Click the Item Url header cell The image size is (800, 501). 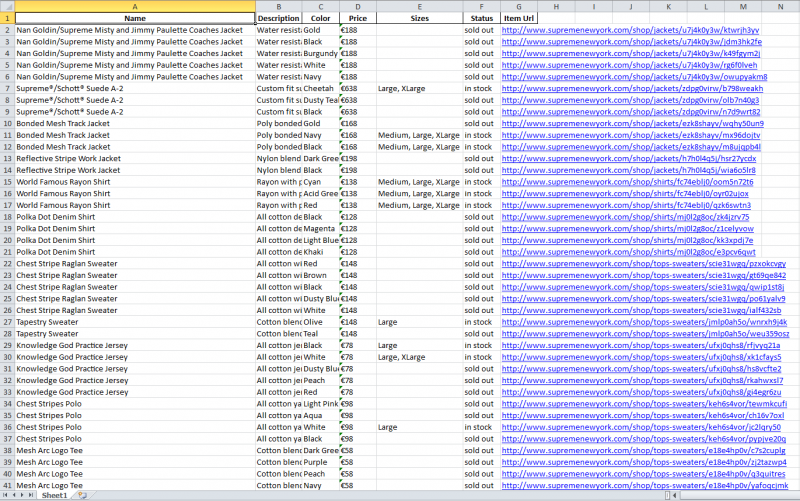(x=519, y=18)
